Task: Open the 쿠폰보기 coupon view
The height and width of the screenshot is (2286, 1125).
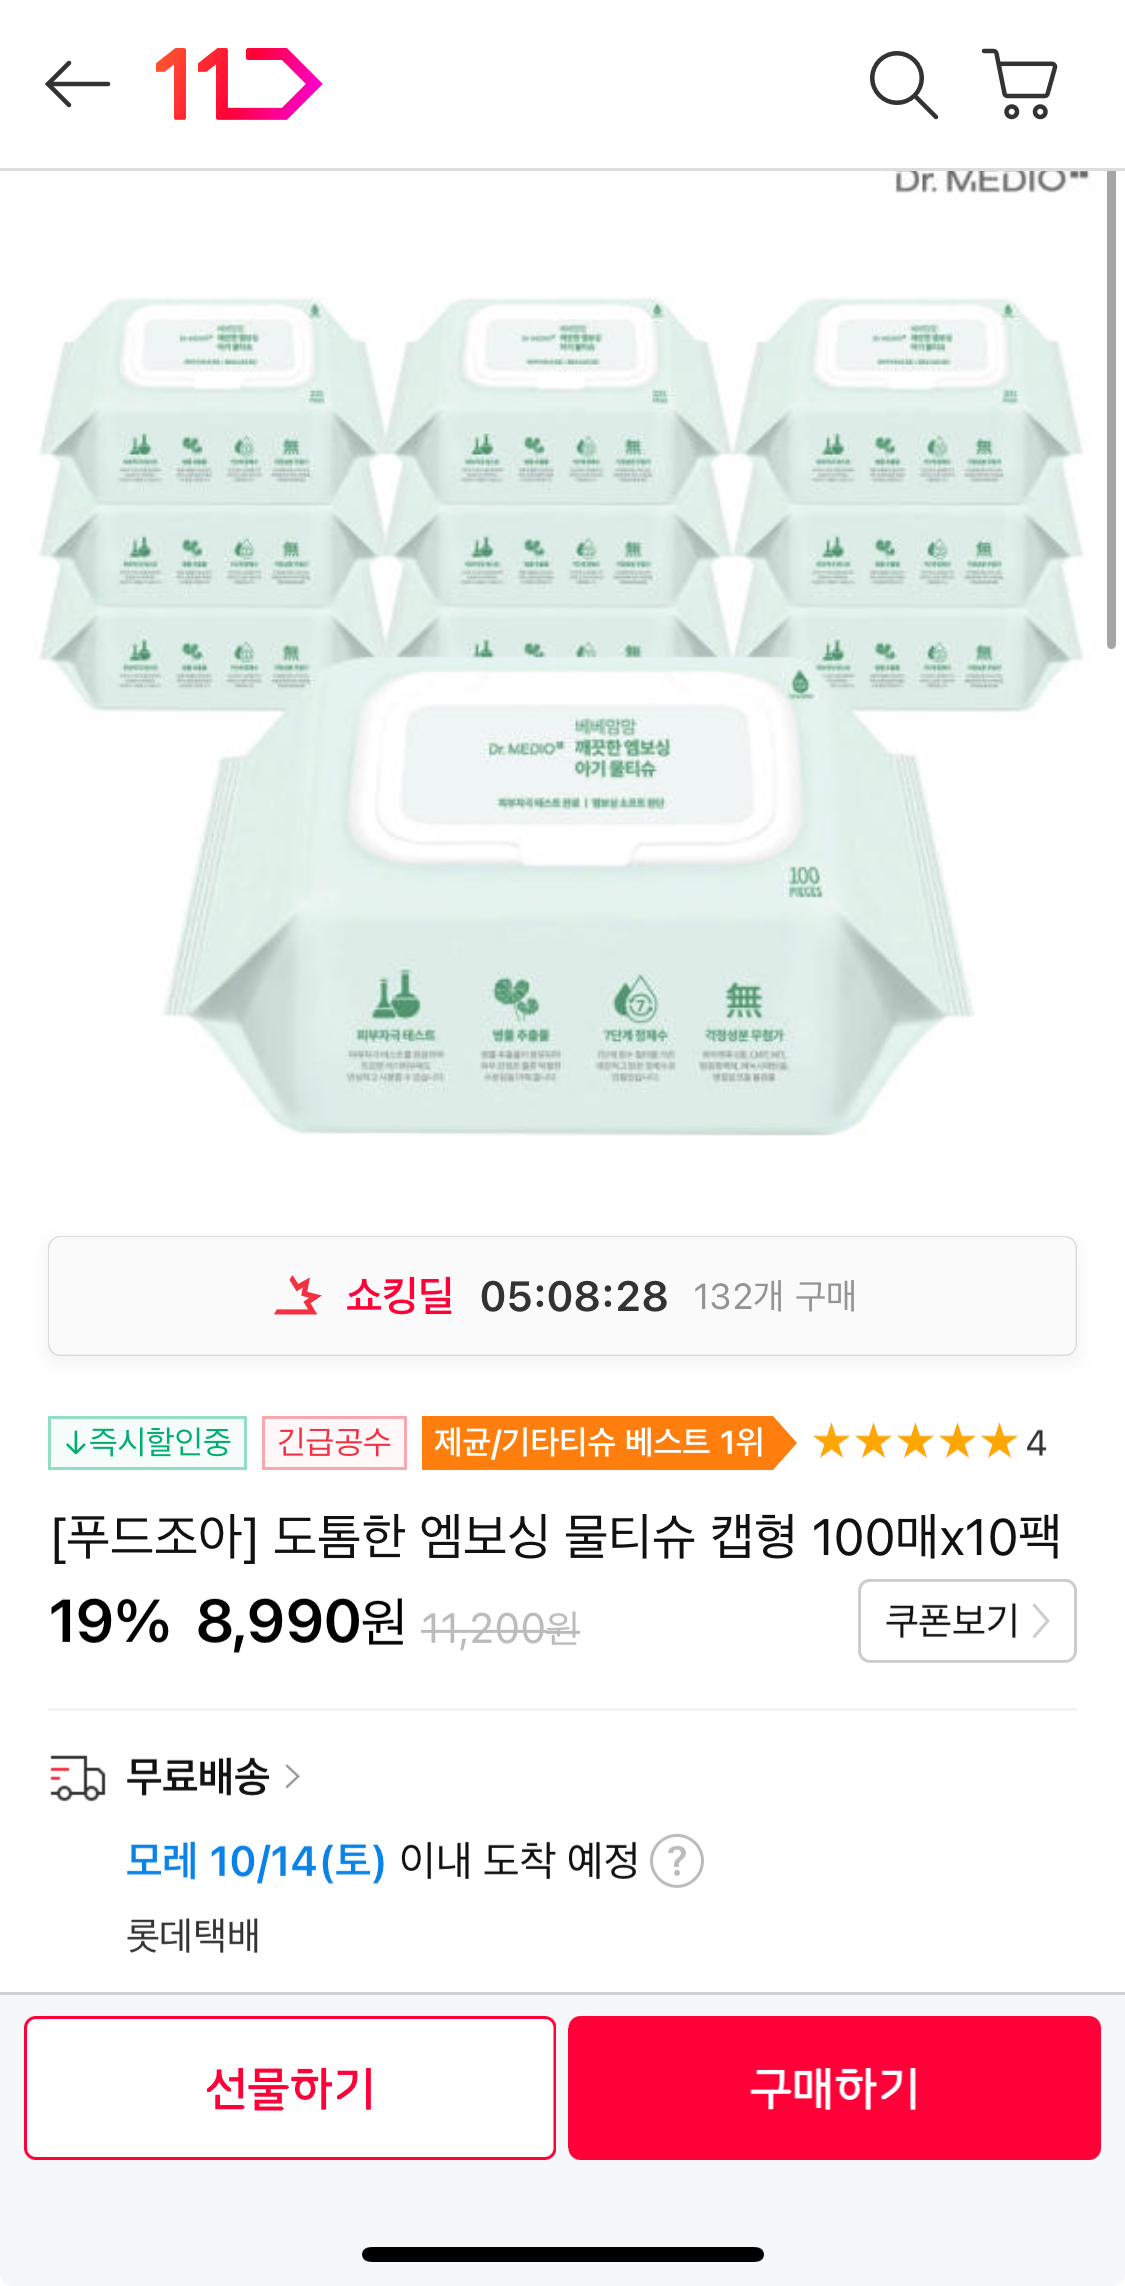Action: pyautogui.click(x=966, y=1621)
